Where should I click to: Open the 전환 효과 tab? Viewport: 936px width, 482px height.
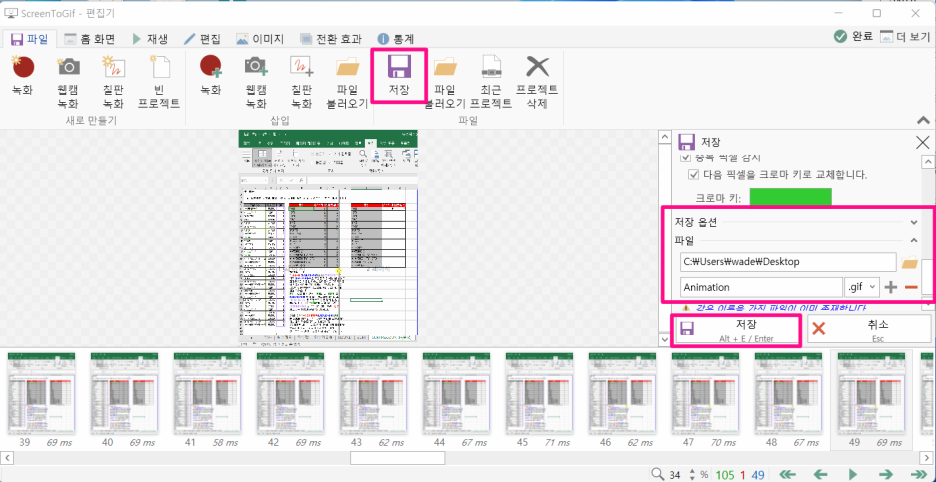331,39
